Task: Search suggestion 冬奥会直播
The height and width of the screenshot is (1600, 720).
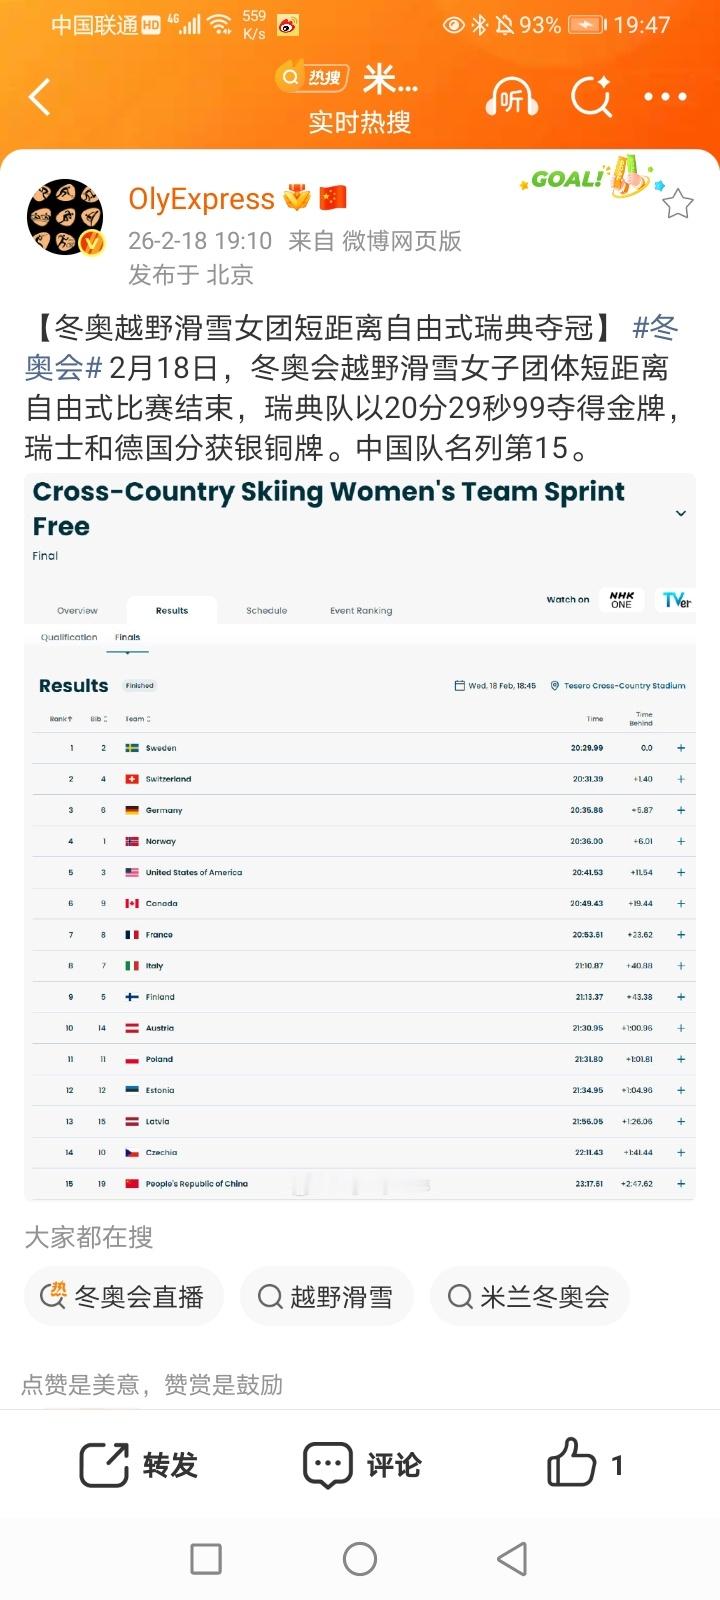Action: pyautogui.click(x=124, y=1297)
